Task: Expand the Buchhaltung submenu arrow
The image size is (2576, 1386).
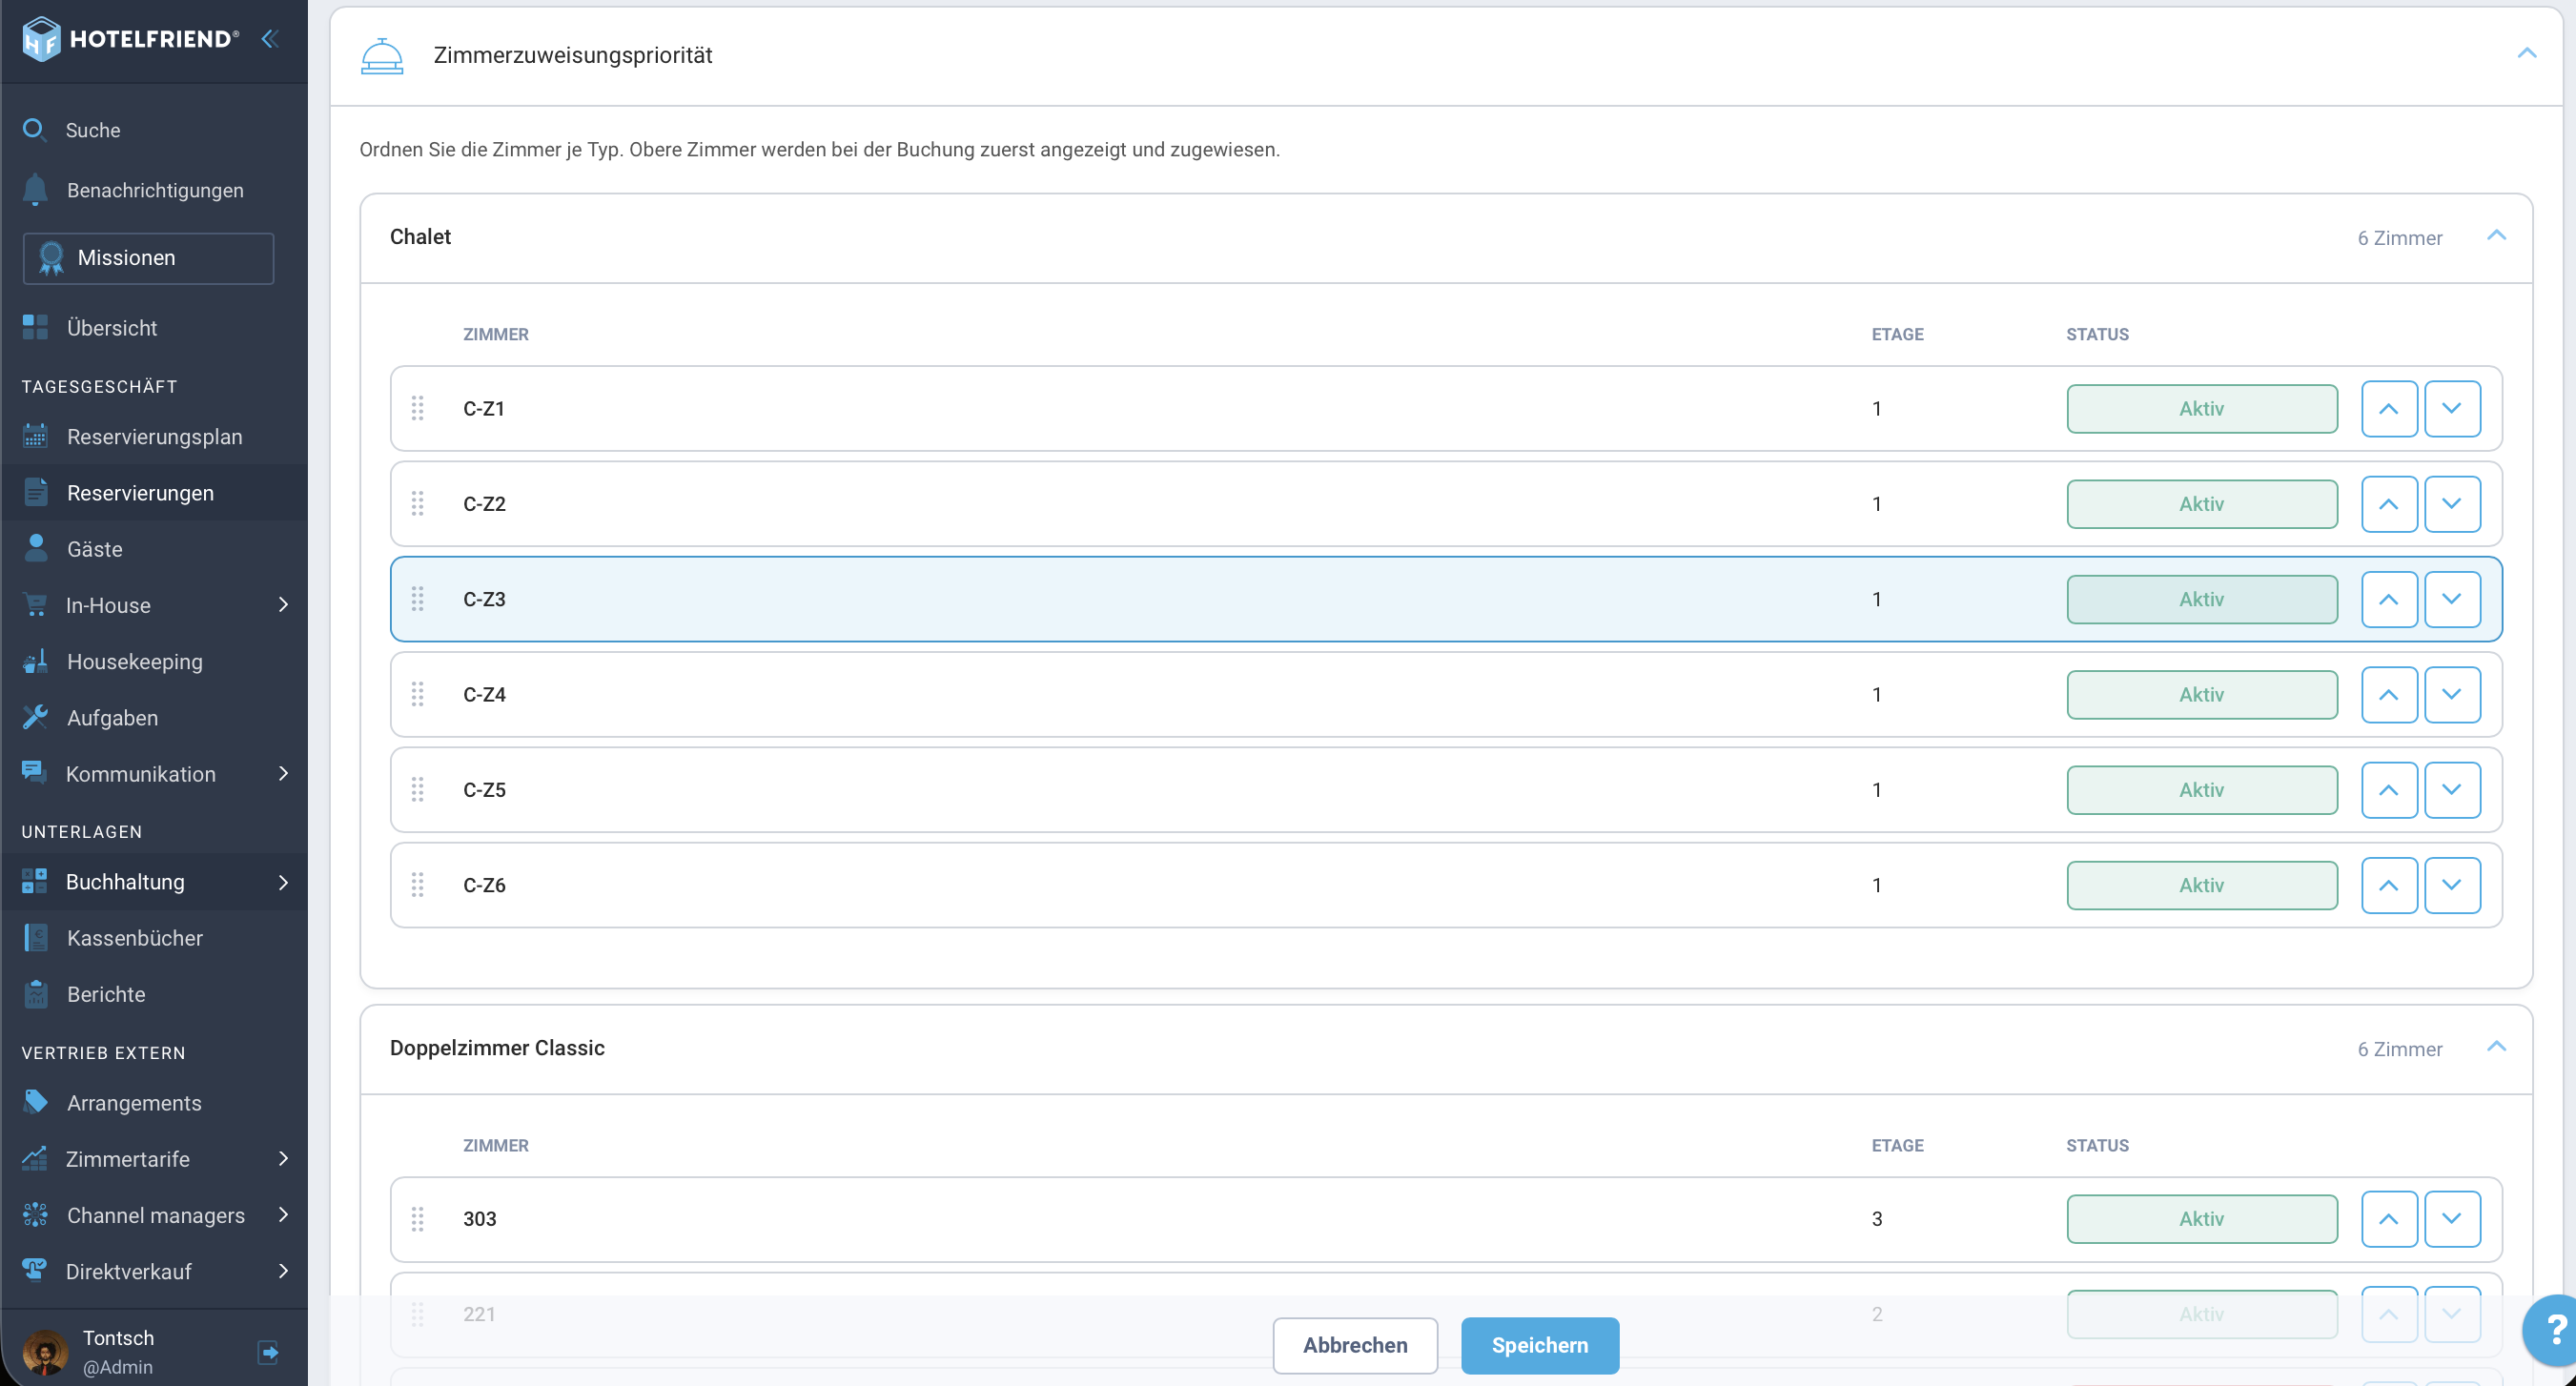Action: 283,882
